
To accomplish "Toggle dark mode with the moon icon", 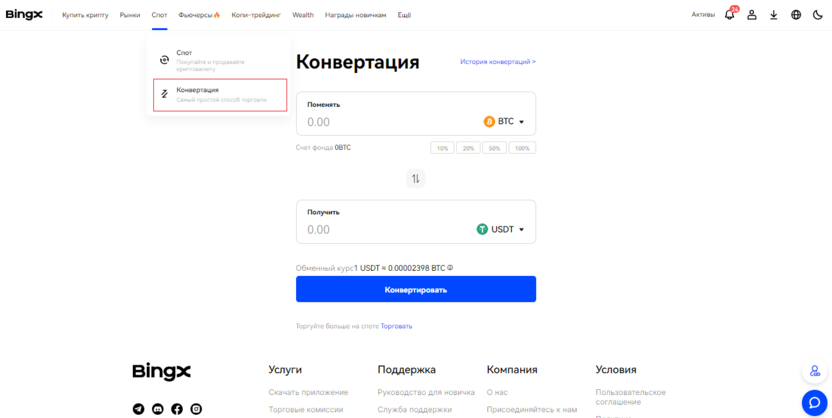I will click(818, 15).
